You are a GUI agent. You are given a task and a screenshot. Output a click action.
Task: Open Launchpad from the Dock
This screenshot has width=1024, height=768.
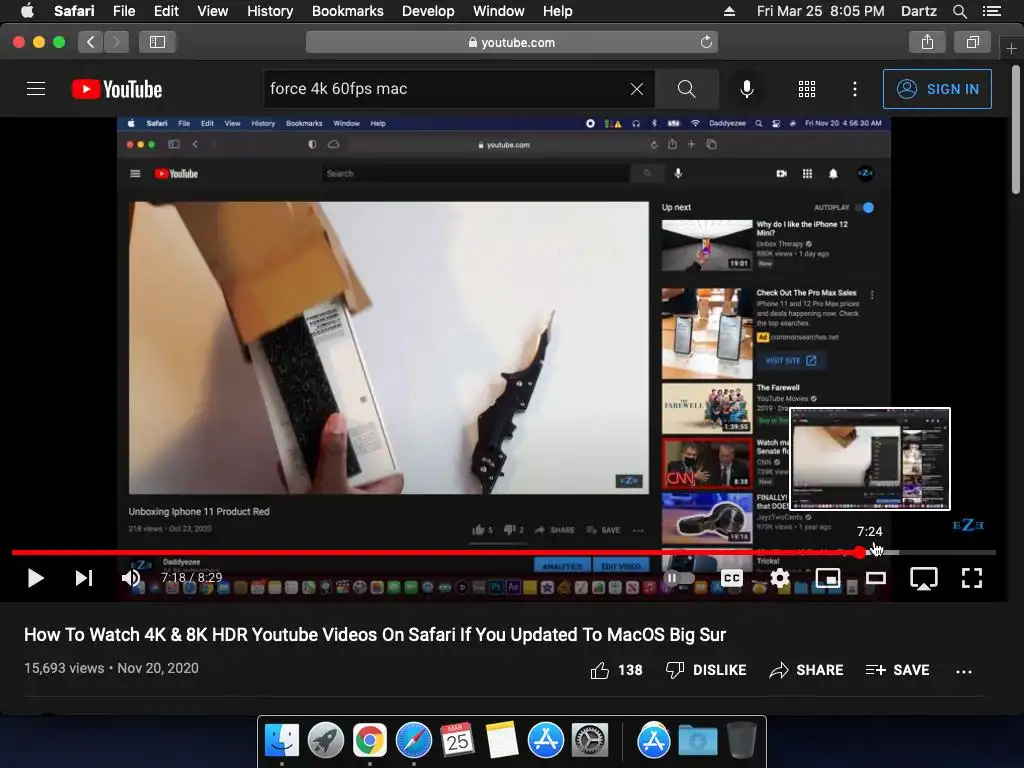(x=326, y=741)
